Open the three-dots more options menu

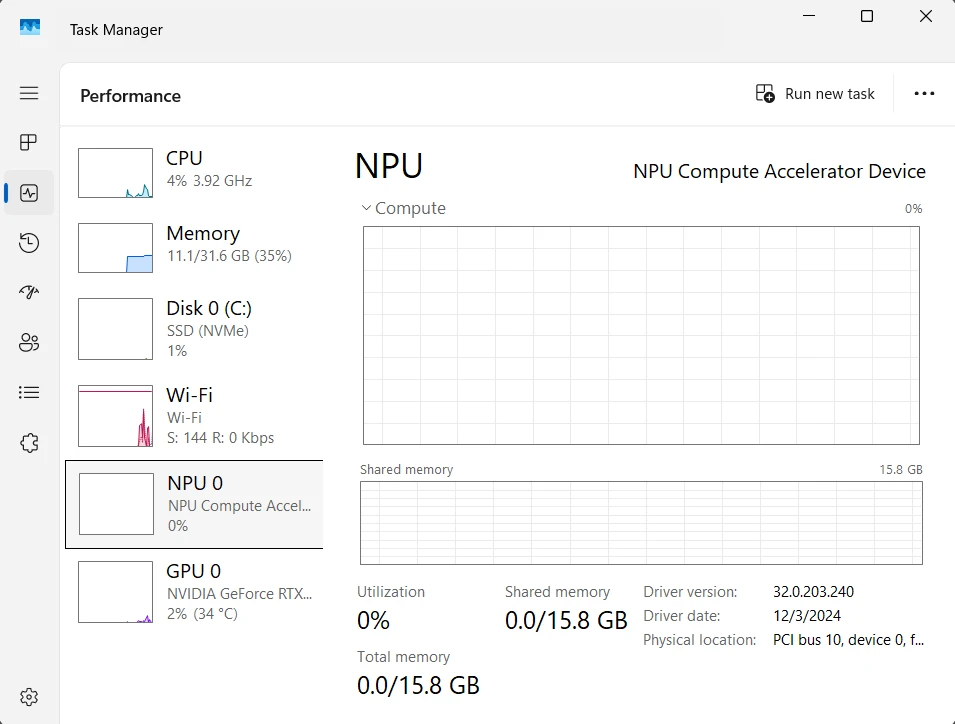point(924,94)
